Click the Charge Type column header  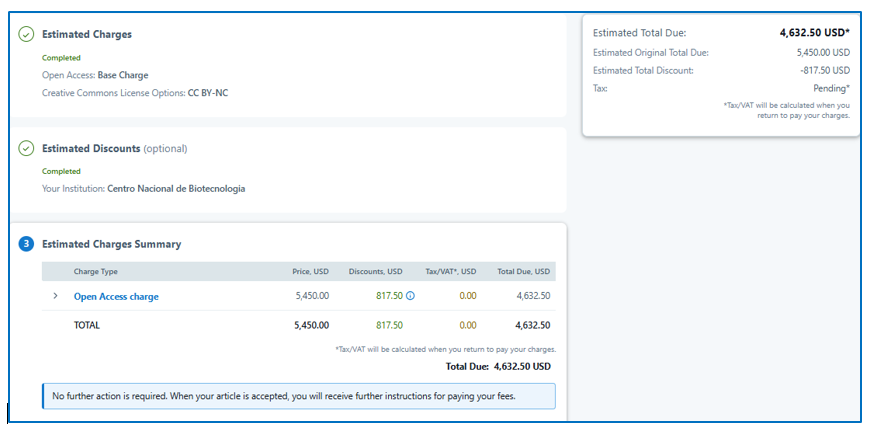point(96,271)
